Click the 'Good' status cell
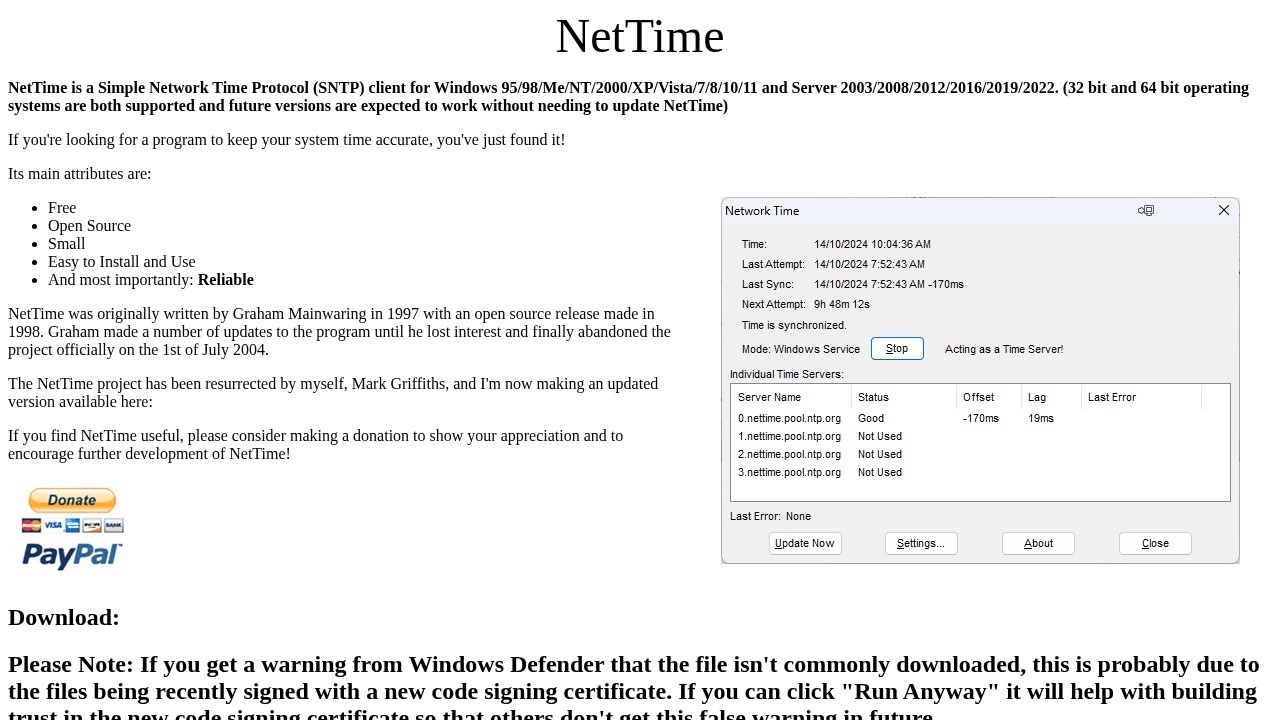This screenshot has height=720, width=1280. (871, 418)
